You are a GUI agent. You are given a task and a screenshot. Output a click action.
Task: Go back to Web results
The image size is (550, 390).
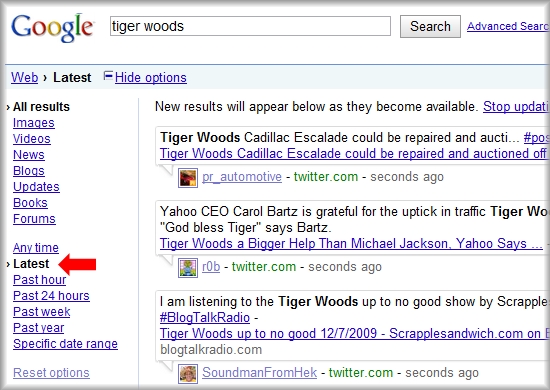click(x=25, y=77)
